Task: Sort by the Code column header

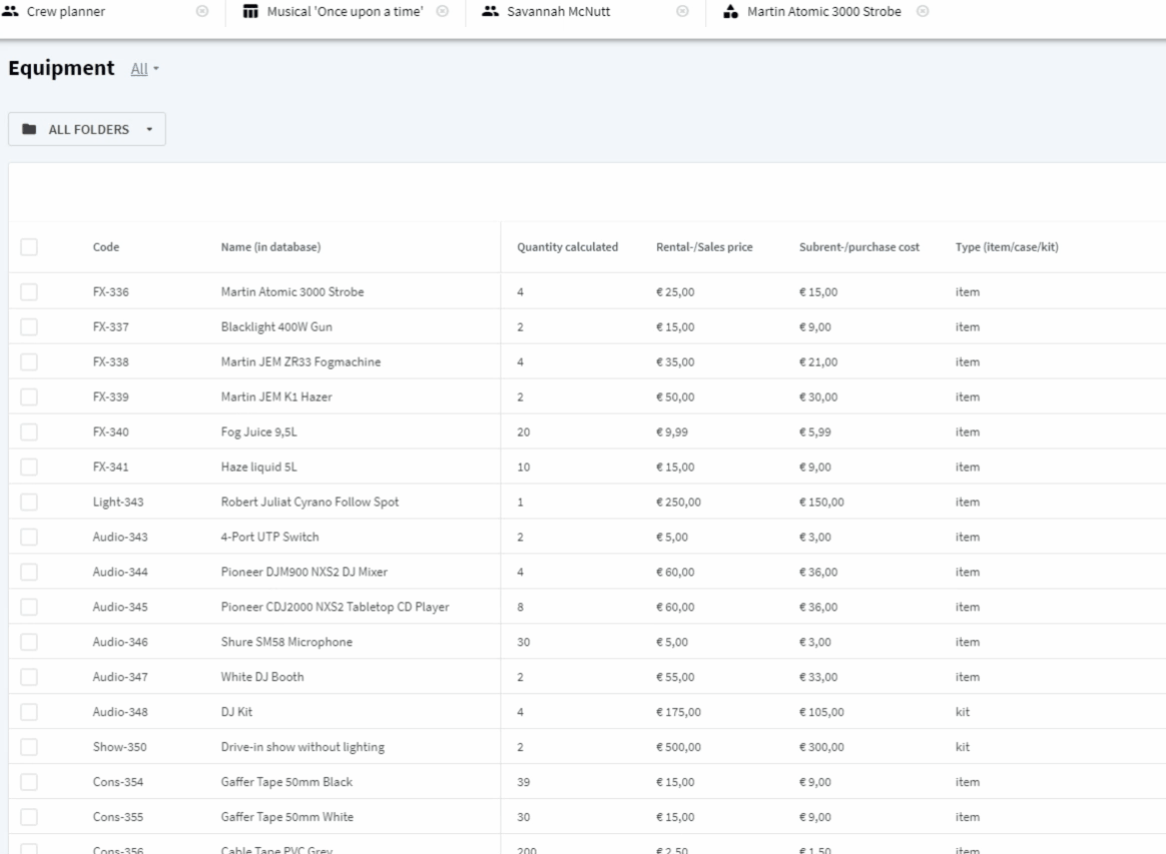Action: click(x=106, y=247)
